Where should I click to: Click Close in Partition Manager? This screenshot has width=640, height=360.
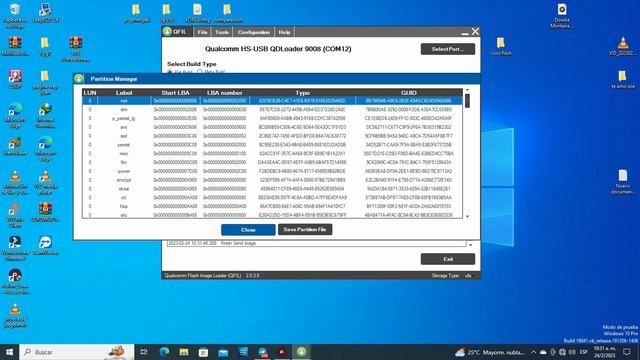coord(248,230)
